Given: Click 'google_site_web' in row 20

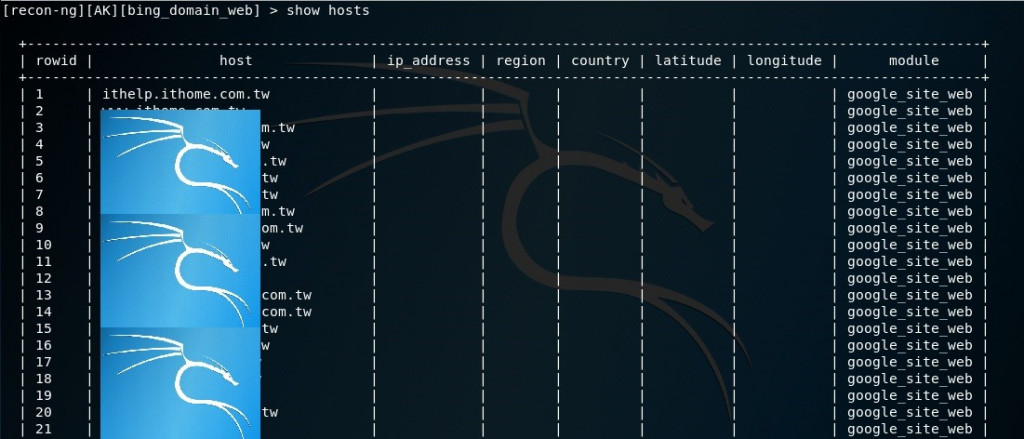Looking at the screenshot, I should tap(910, 412).
